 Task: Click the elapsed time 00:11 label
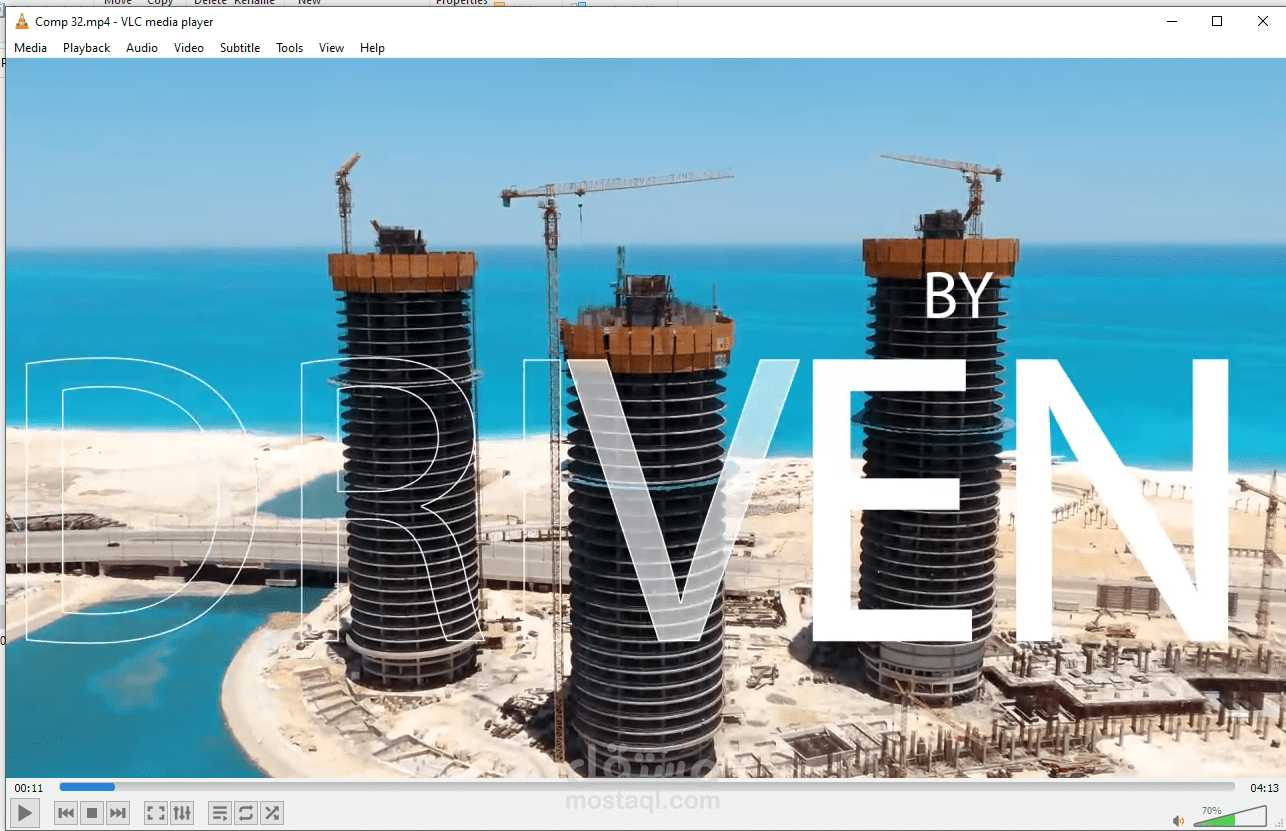(29, 788)
